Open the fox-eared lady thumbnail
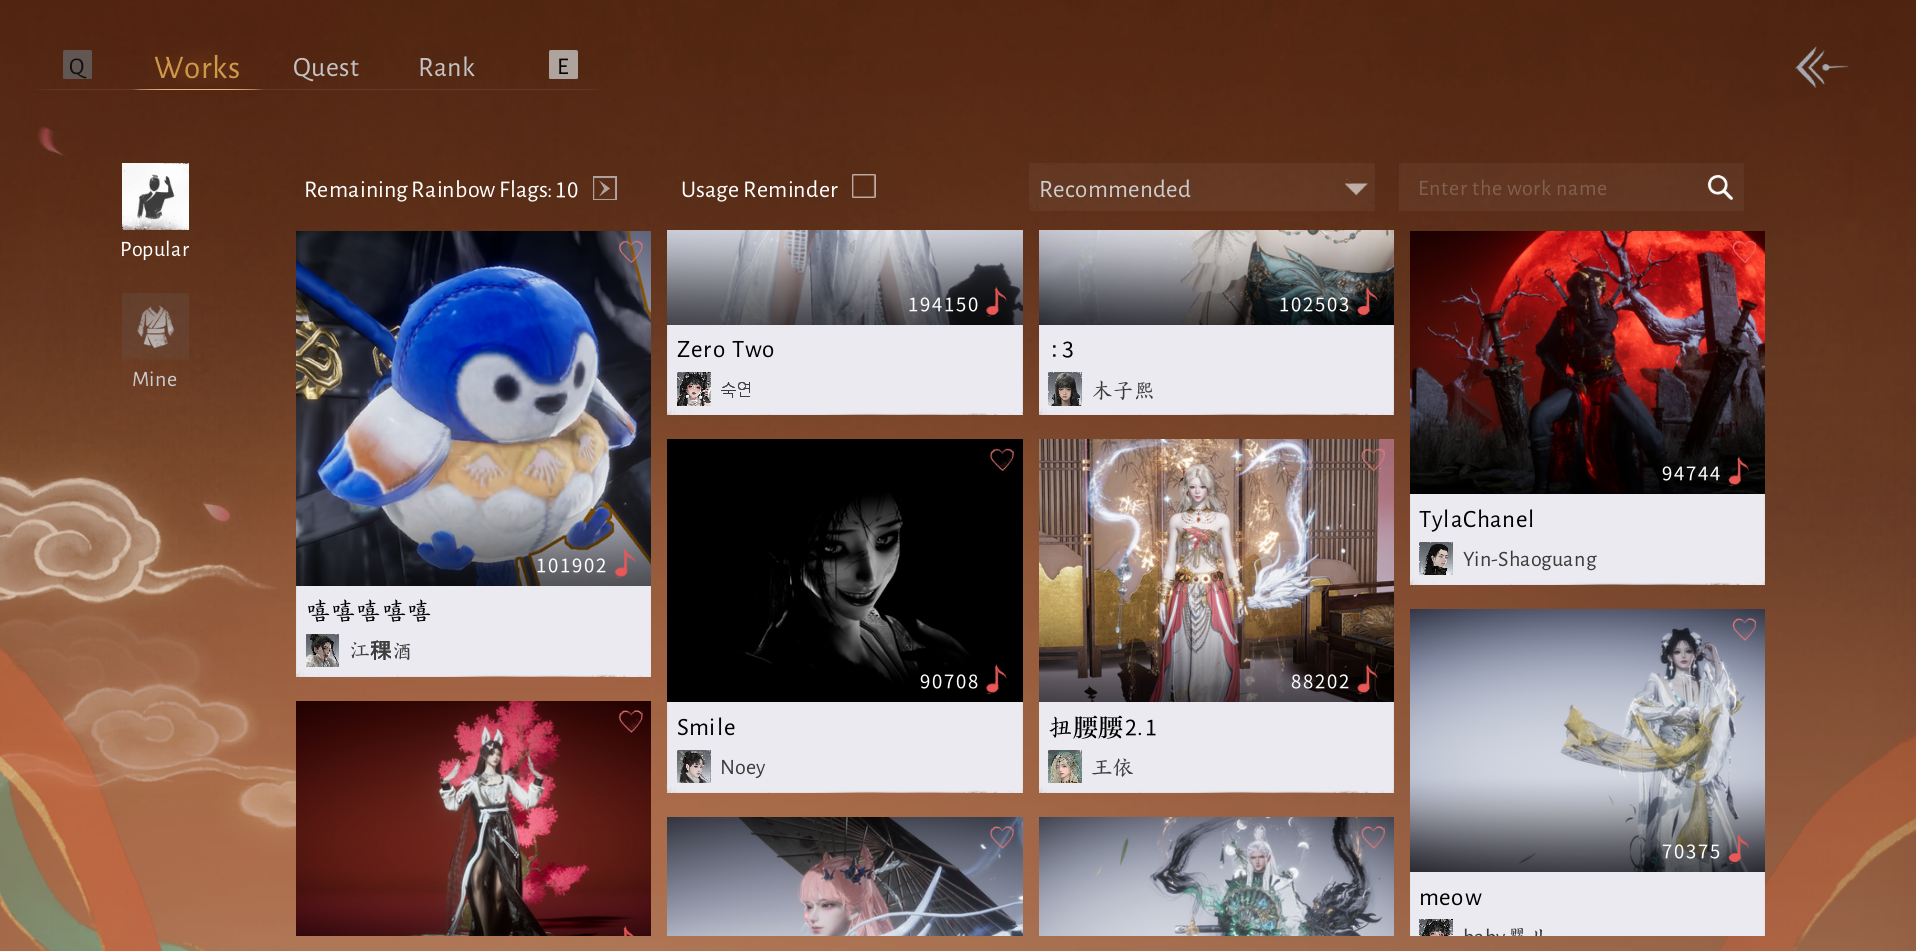 coord(473,818)
